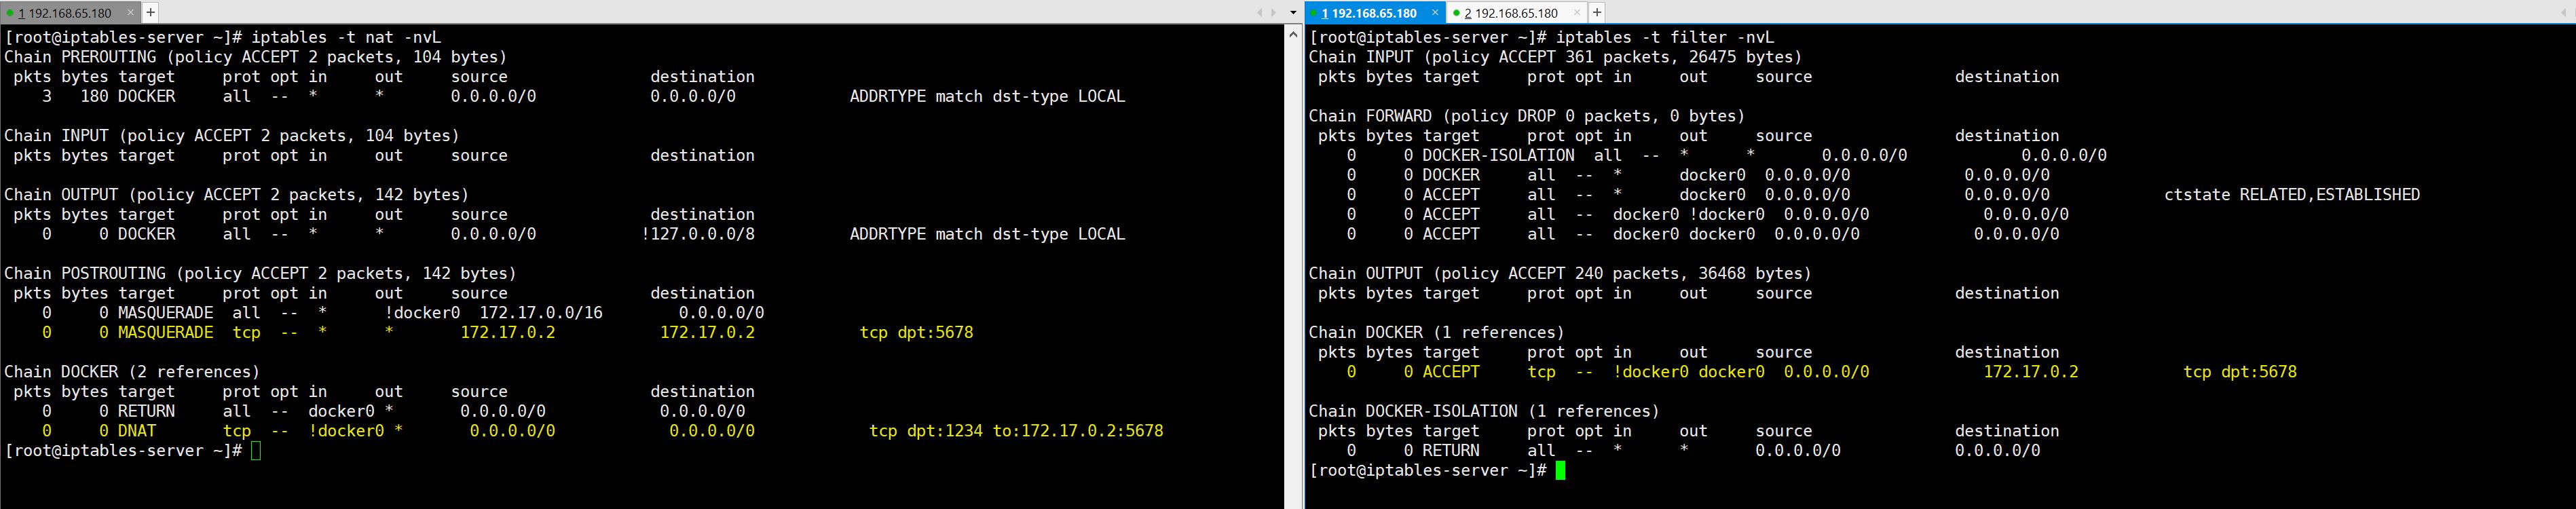Click 'Chain OUTPUT' line with 36468 bytes

(1560, 273)
